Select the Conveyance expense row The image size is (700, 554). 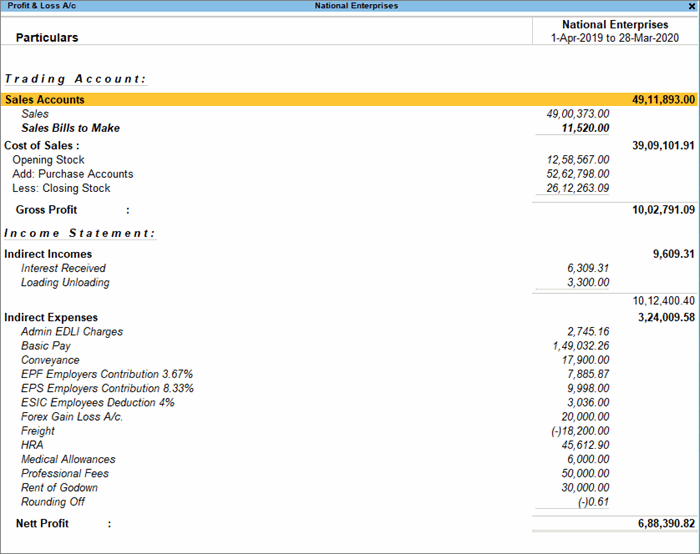(50, 360)
